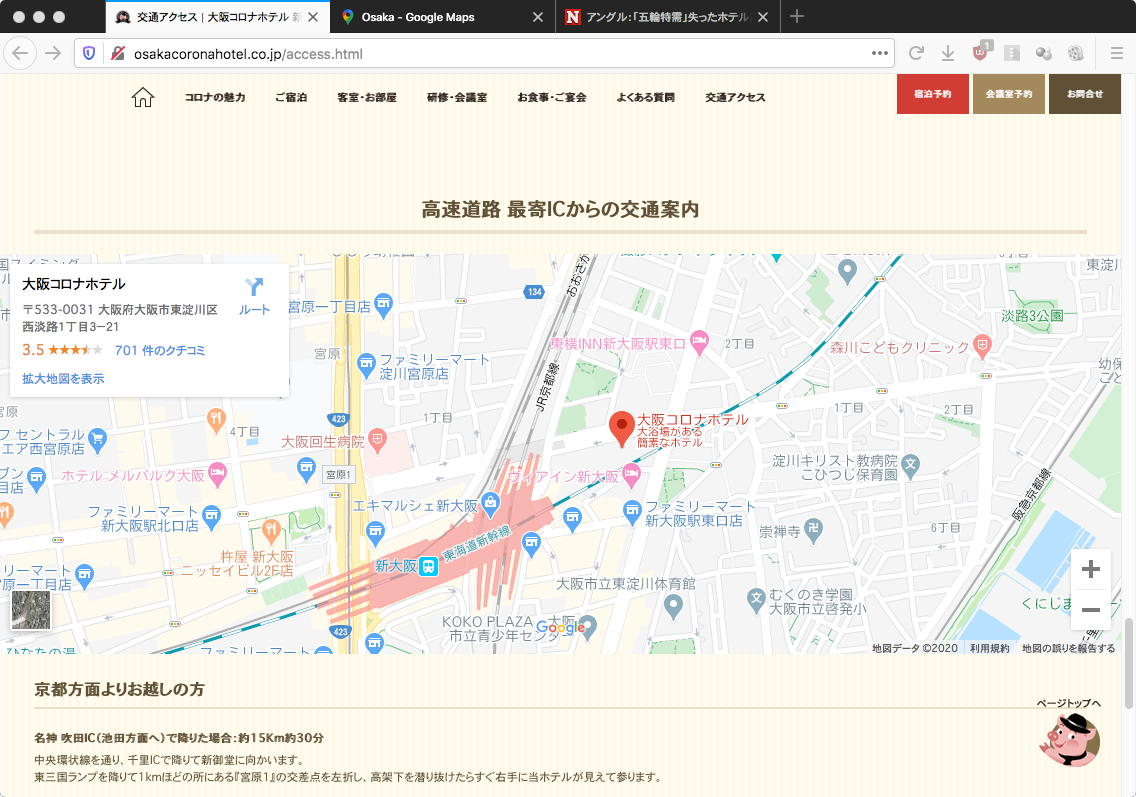Click the ルート directions link
Screen dimensions: 1136x797
click(254, 309)
